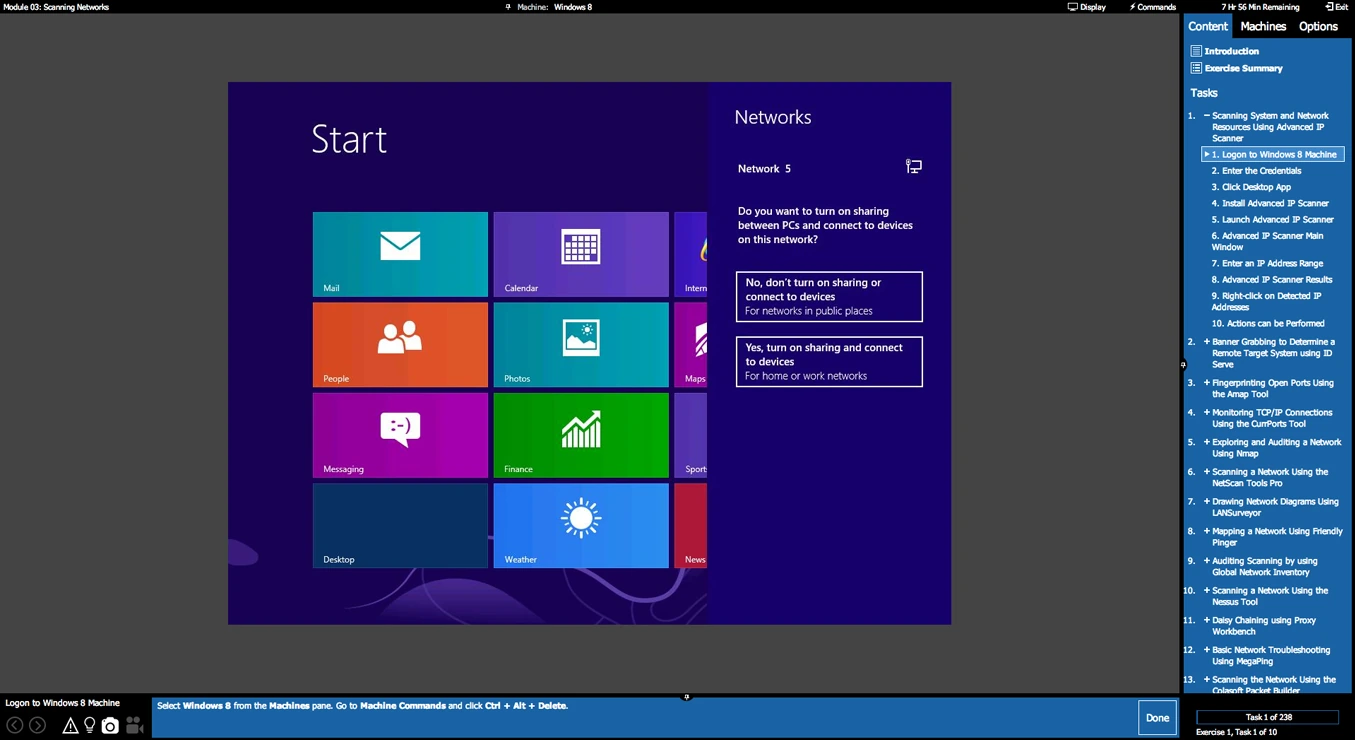This screenshot has width=1355, height=740.
Task: Open the Introduction link
Action: point(1232,51)
